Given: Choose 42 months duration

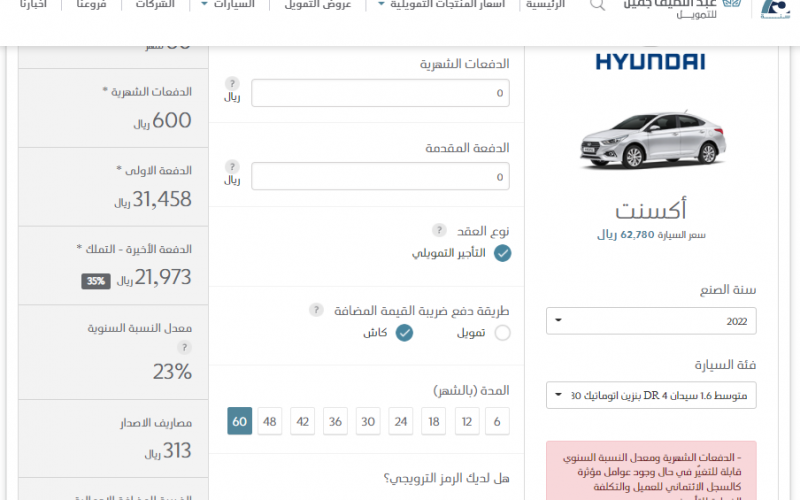Looking at the screenshot, I should (x=303, y=421).
